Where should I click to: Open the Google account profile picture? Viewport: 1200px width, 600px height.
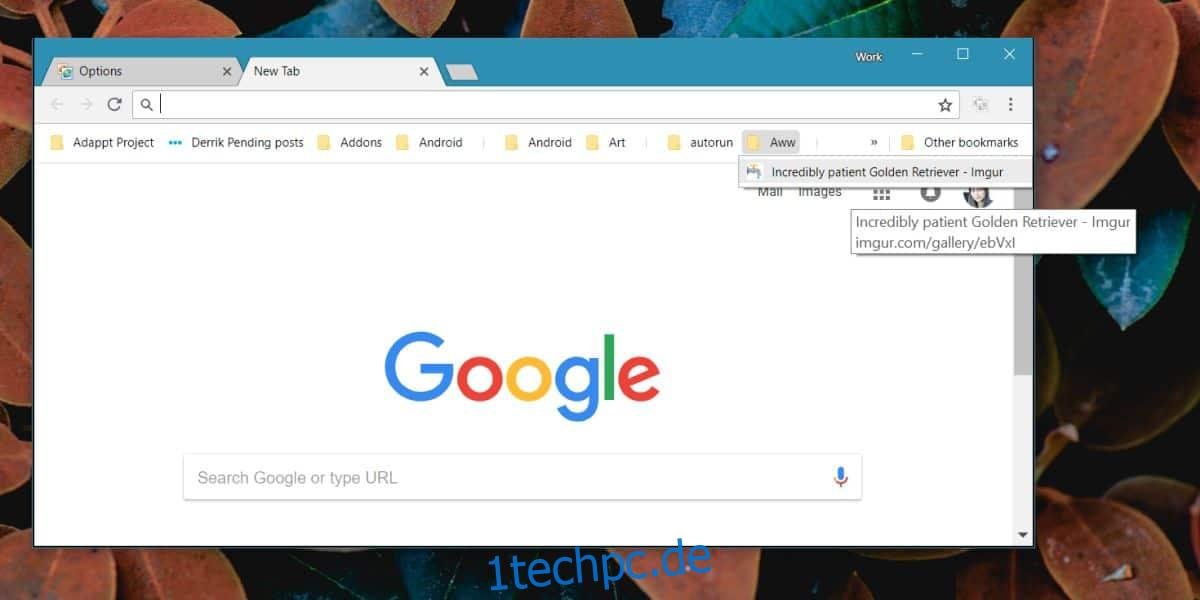(x=978, y=194)
